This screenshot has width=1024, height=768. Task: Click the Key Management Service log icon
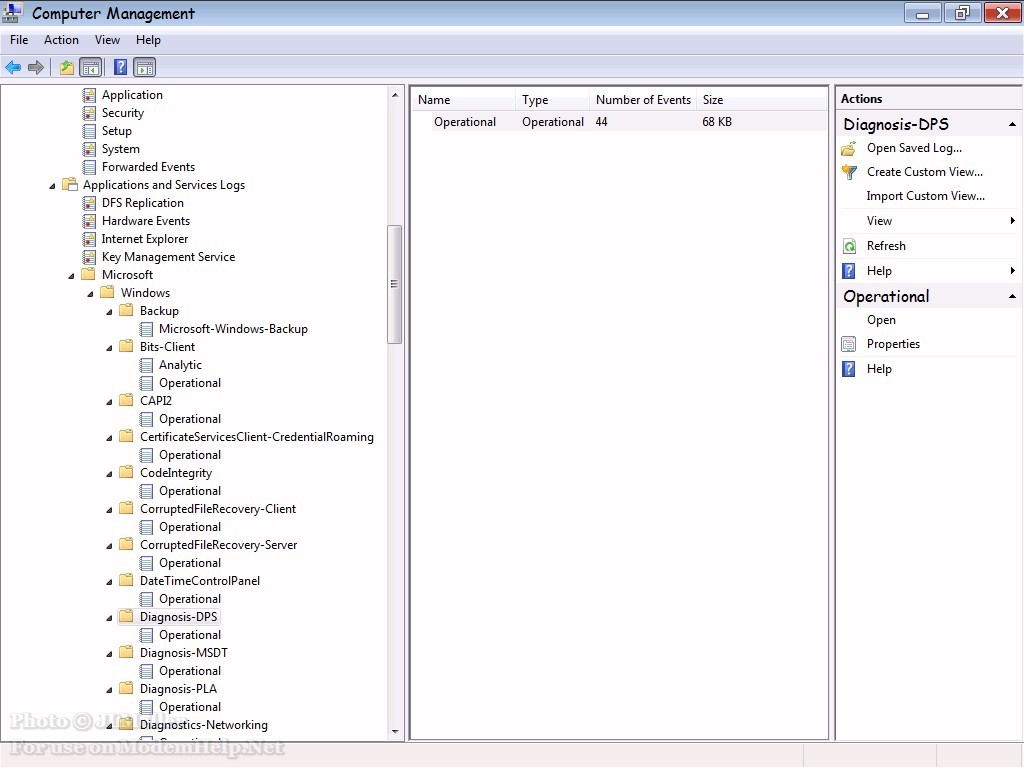pyautogui.click(x=89, y=257)
